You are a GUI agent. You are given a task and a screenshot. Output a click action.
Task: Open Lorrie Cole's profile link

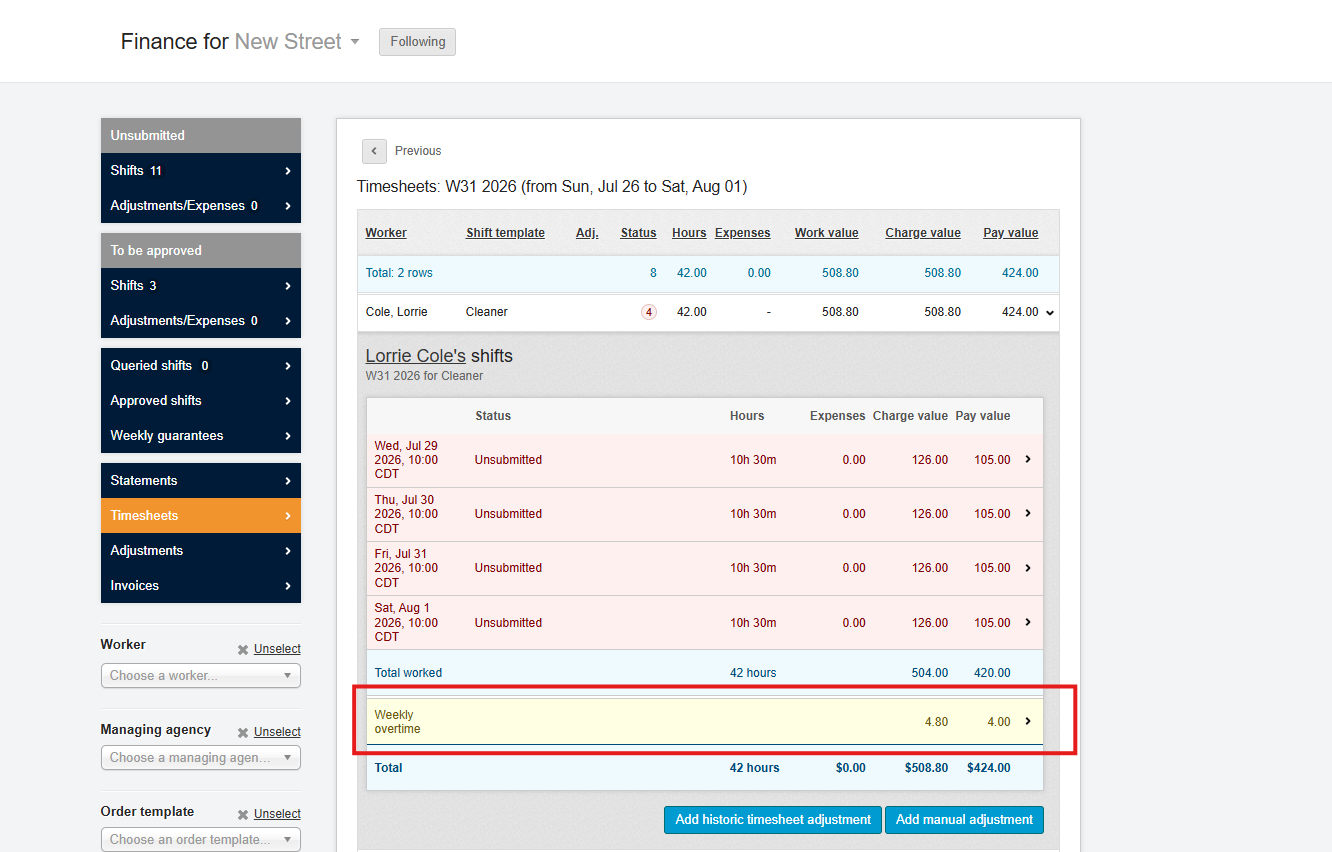(x=416, y=356)
